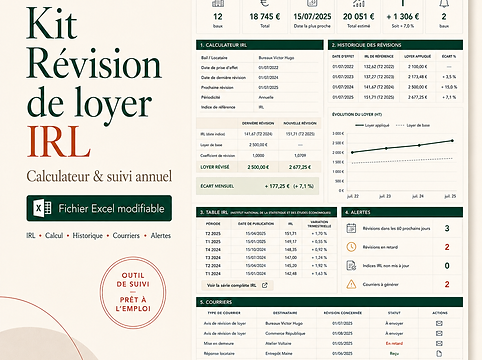Click the Nouvelle révision column header
The width and height of the screenshot is (482, 360).
tap(300, 123)
